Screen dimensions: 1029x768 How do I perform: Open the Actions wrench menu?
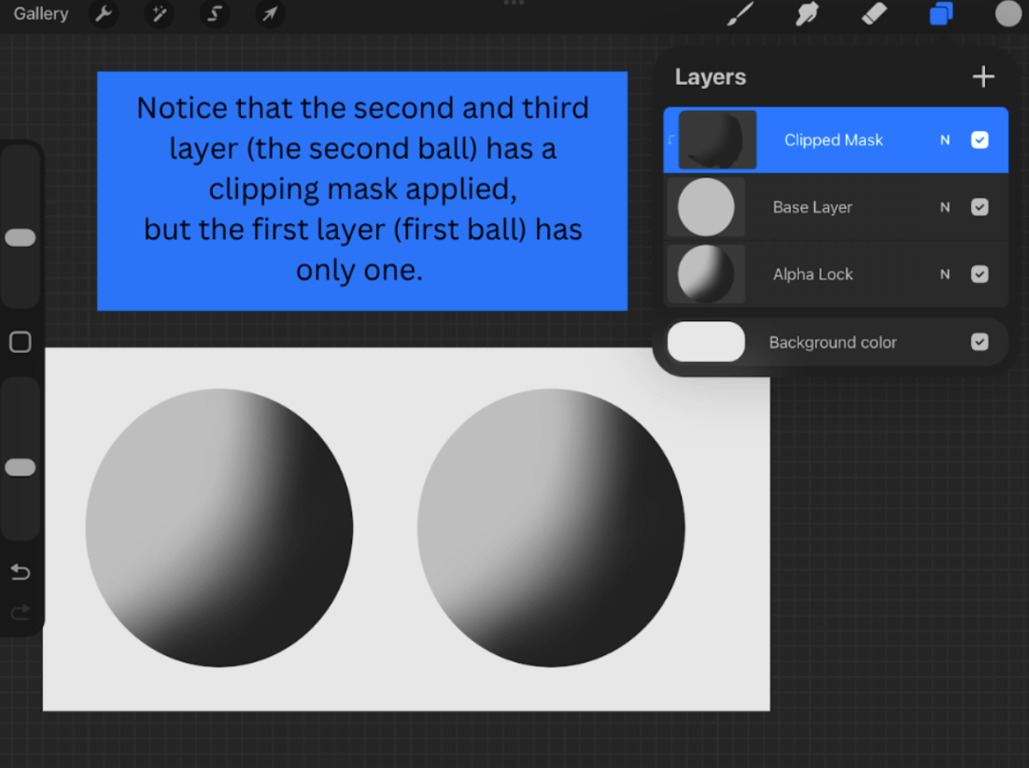[x=103, y=13]
